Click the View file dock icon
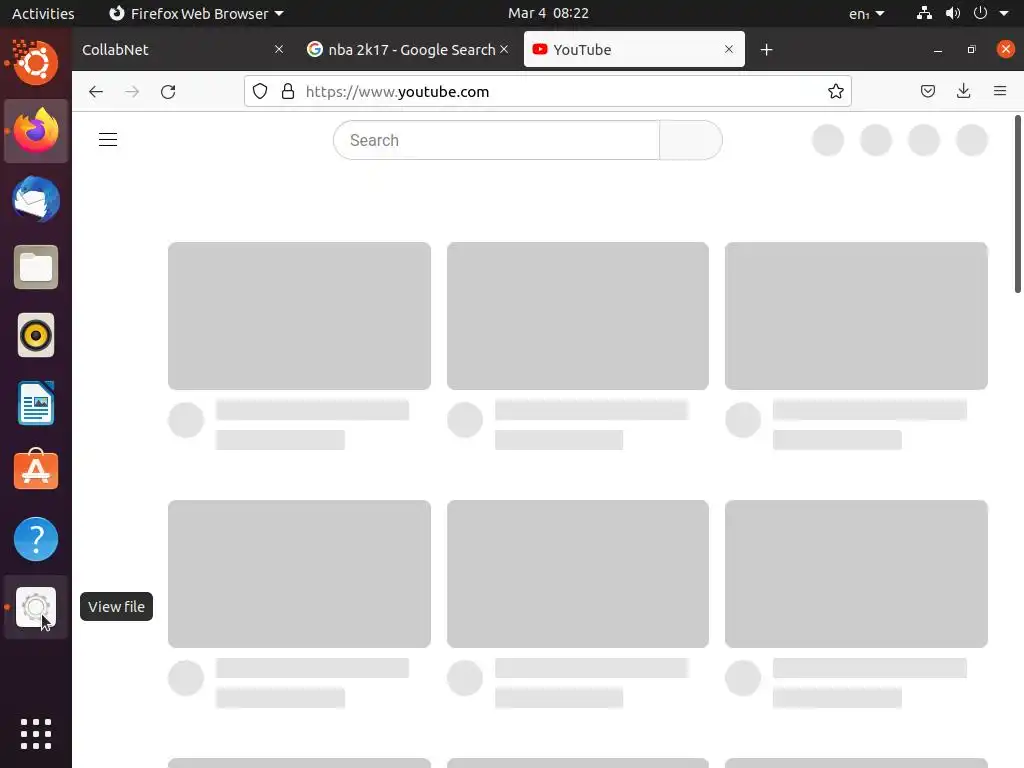The width and height of the screenshot is (1024, 768). pyautogui.click(x=36, y=607)
